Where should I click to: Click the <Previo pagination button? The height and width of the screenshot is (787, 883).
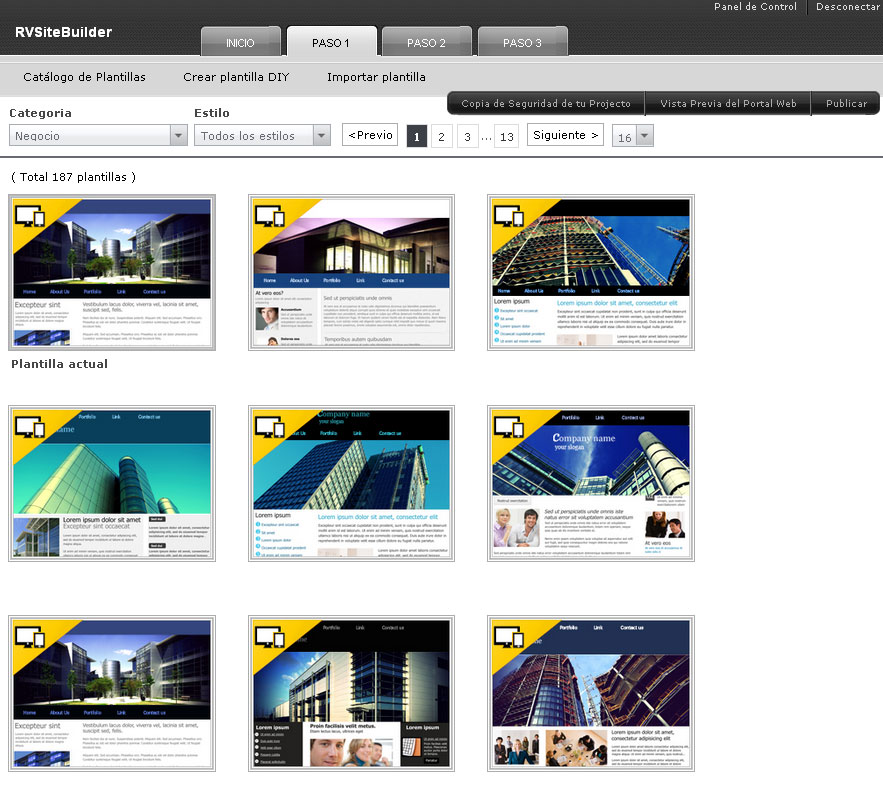click(370, 135)
